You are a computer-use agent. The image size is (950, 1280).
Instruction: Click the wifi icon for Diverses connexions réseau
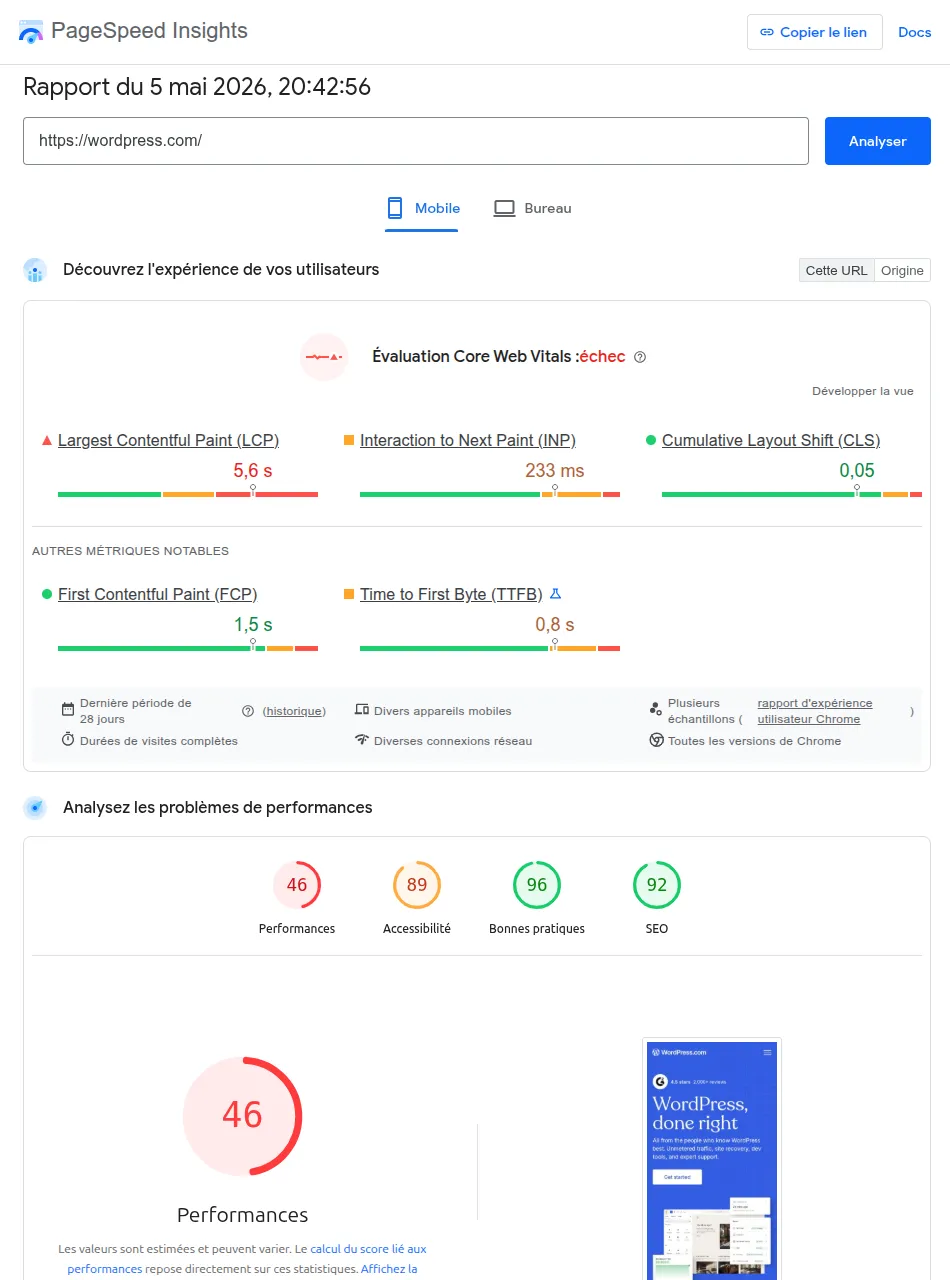click(x=362, y=740)
